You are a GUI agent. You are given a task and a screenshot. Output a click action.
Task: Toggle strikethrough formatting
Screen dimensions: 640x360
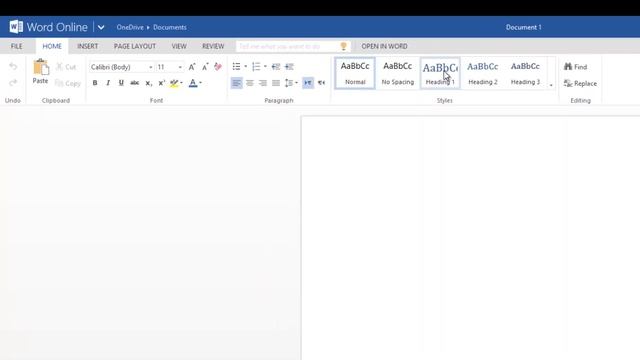coord(134,83)
